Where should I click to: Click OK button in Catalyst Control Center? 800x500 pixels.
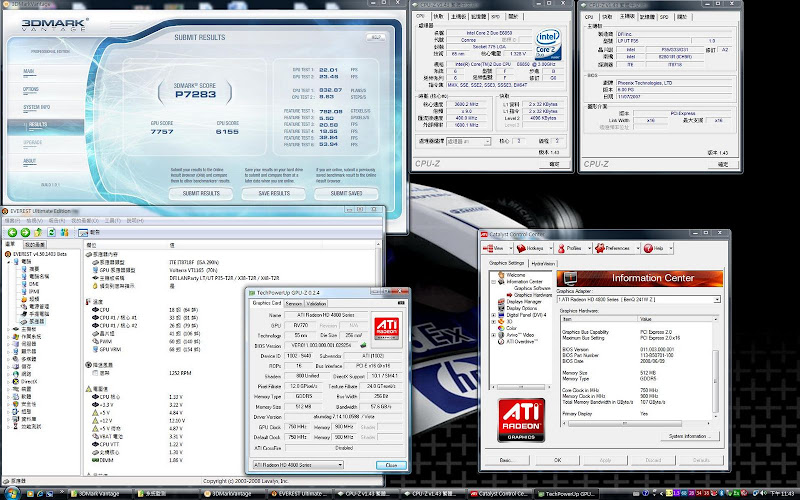pyautogui.click(x=558, y=460)
